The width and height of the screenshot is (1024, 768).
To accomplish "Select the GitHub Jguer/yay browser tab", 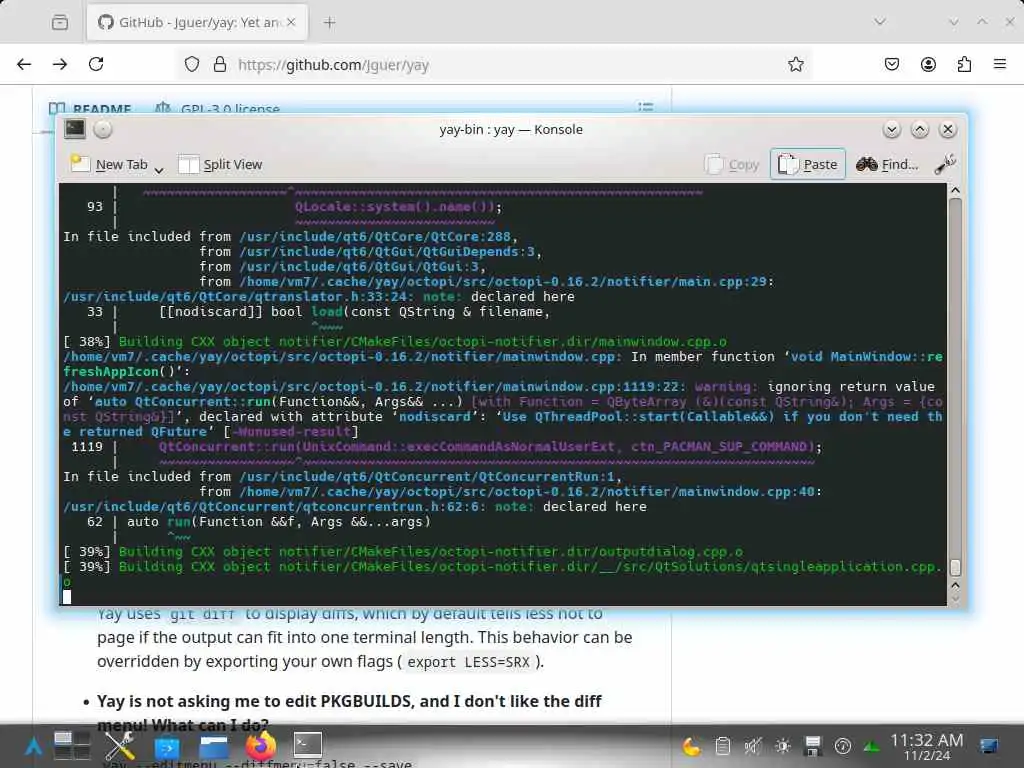I will click(x=198, y=22).
